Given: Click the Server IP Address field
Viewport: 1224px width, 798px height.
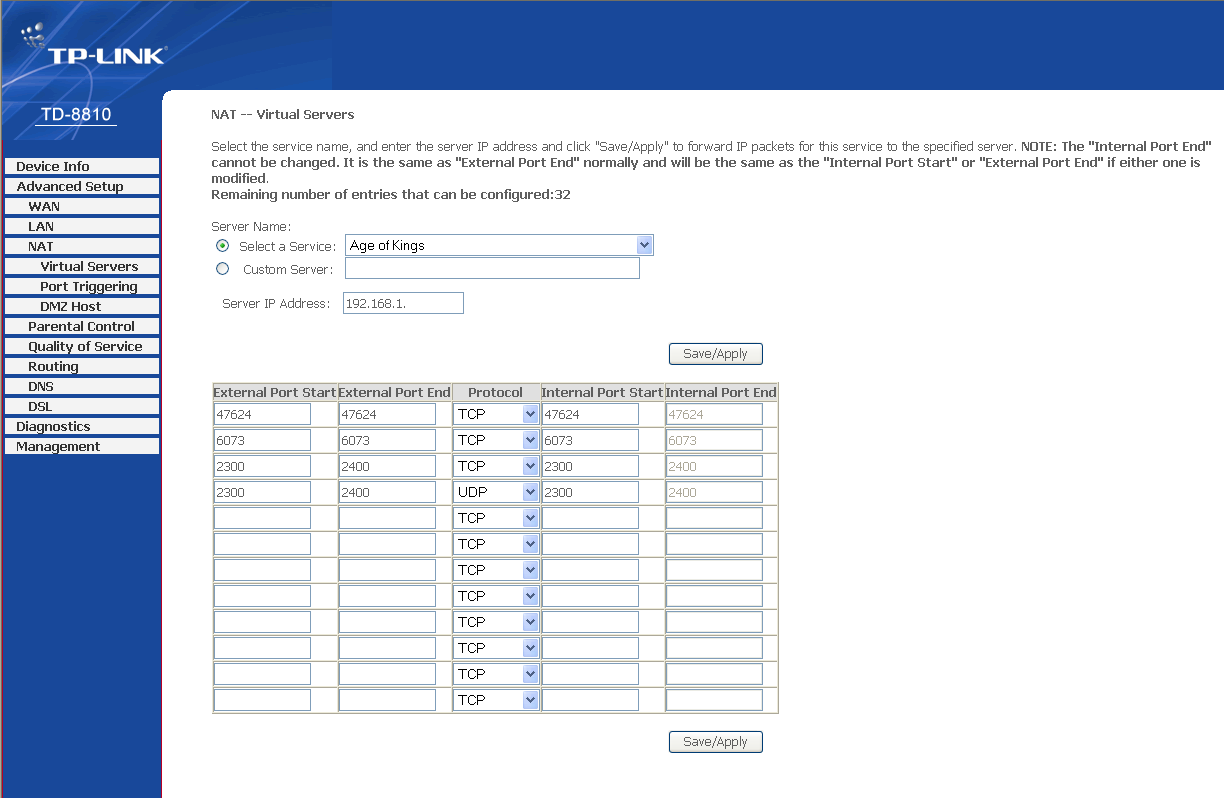Looking at the screenshot, I should [x=403, y=303].
